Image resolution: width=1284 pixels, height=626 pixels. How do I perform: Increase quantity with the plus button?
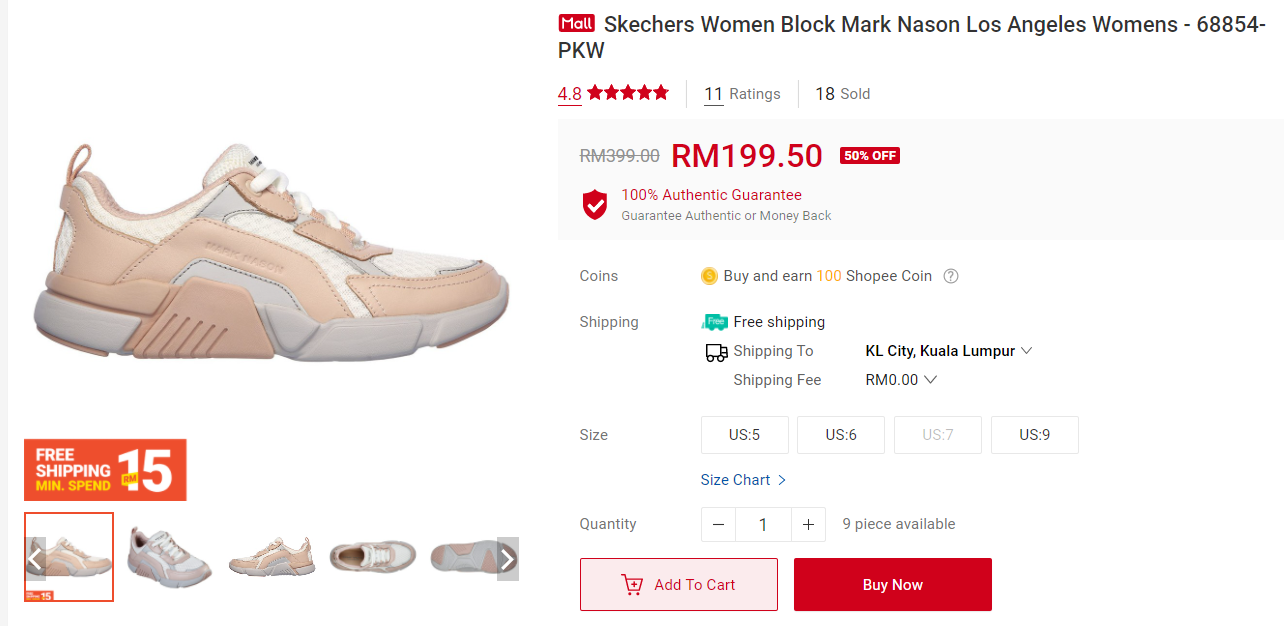(808, 524)
